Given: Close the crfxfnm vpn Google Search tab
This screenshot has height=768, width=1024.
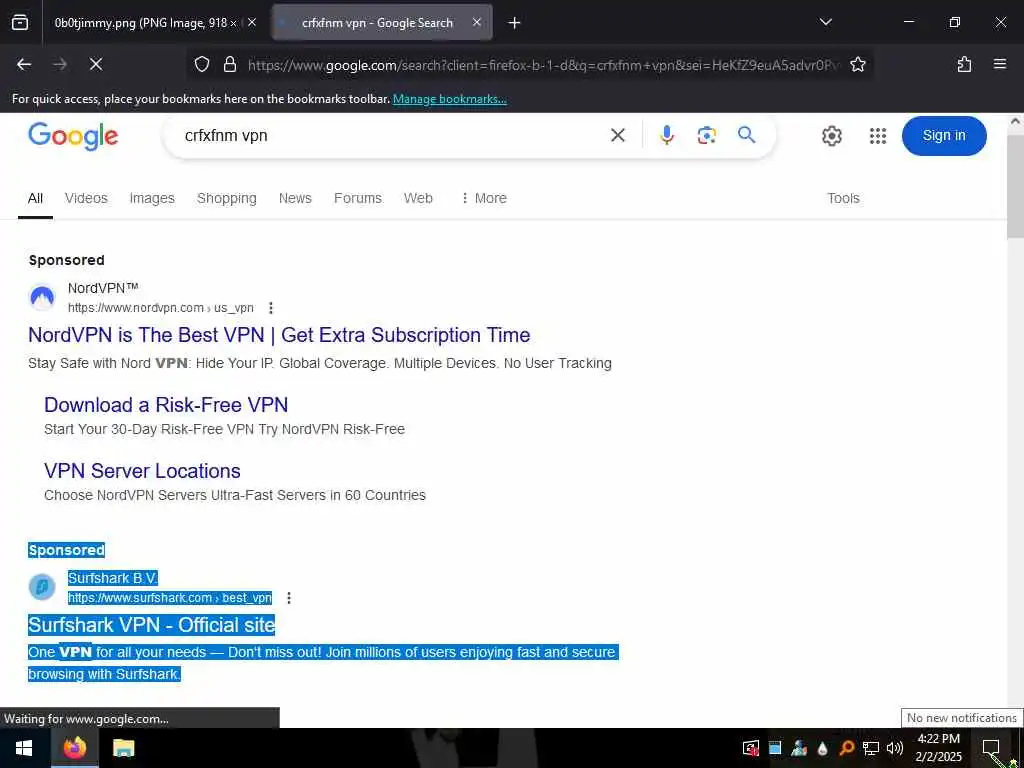Looking at the screenshot, I should click(477, 23).
